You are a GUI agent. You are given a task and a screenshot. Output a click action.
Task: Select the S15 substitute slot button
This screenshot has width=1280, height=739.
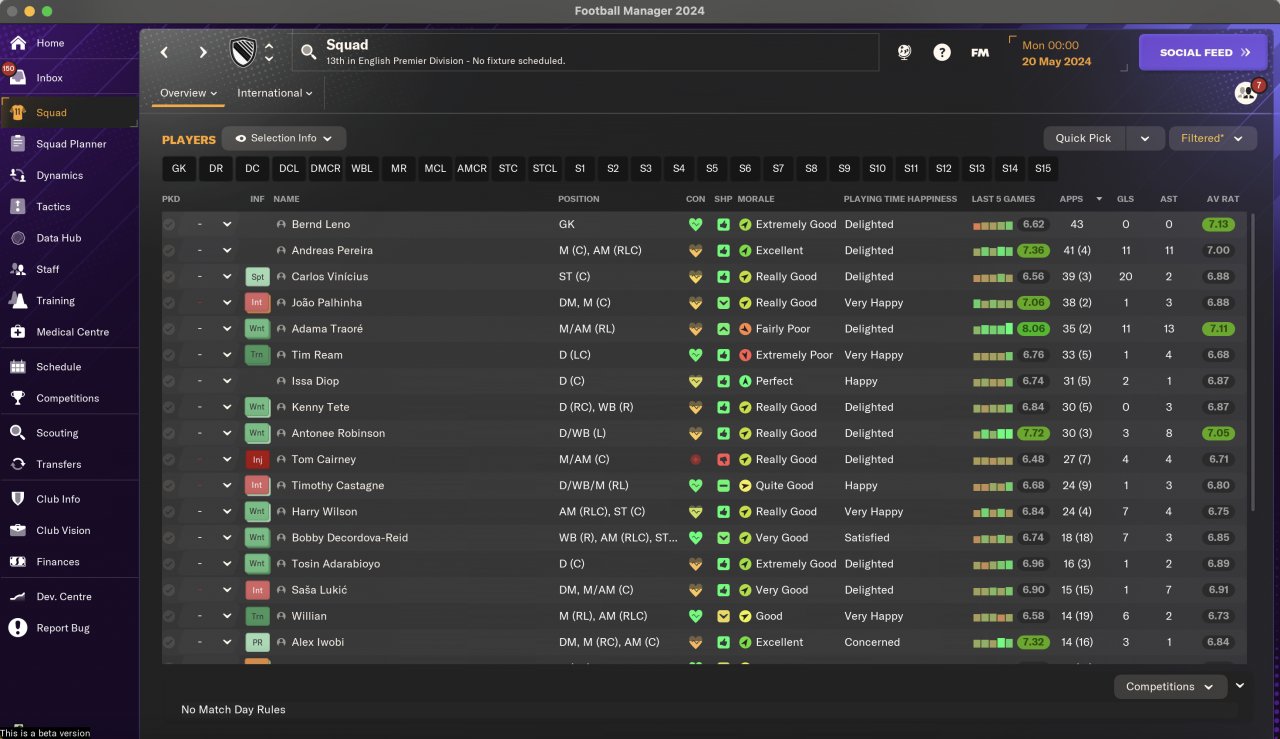[x=1043, y=168]
